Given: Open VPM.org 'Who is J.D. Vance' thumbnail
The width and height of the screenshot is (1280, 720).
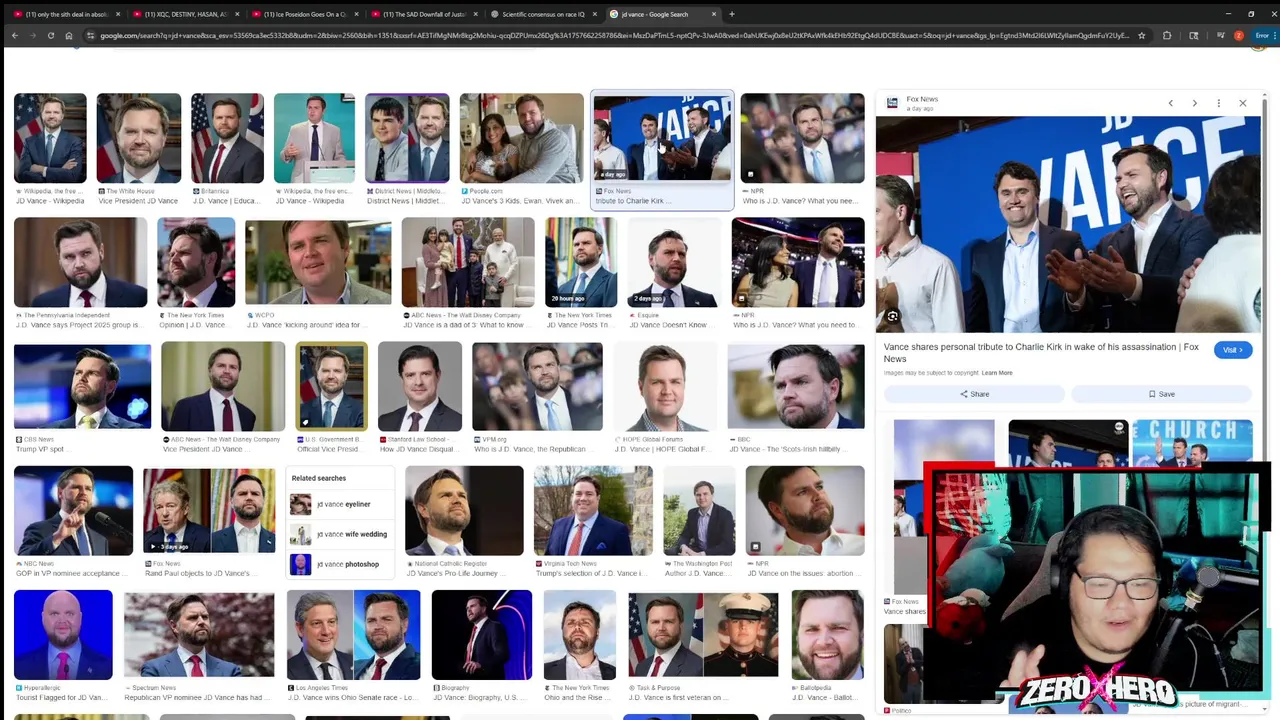Looking at the screenshot, I should [537, 386].
